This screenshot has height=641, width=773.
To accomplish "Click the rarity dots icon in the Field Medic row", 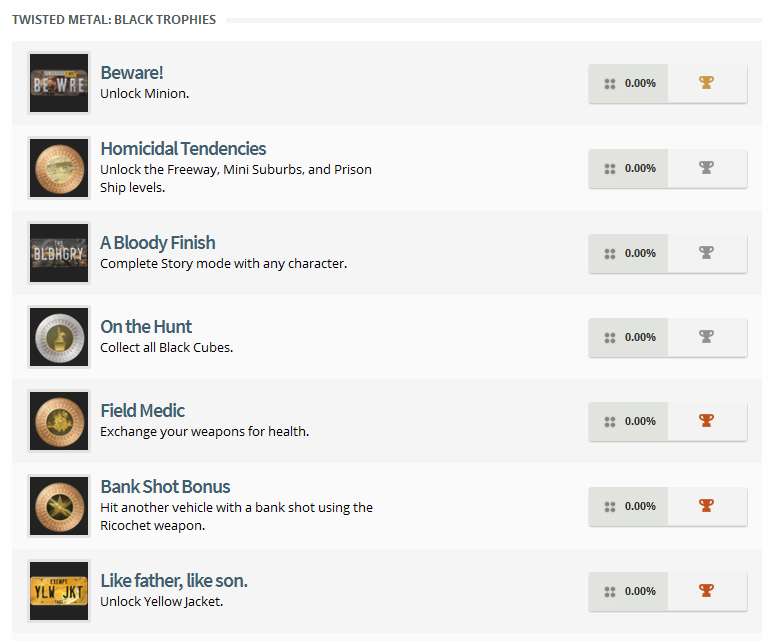I will [610, 422].
